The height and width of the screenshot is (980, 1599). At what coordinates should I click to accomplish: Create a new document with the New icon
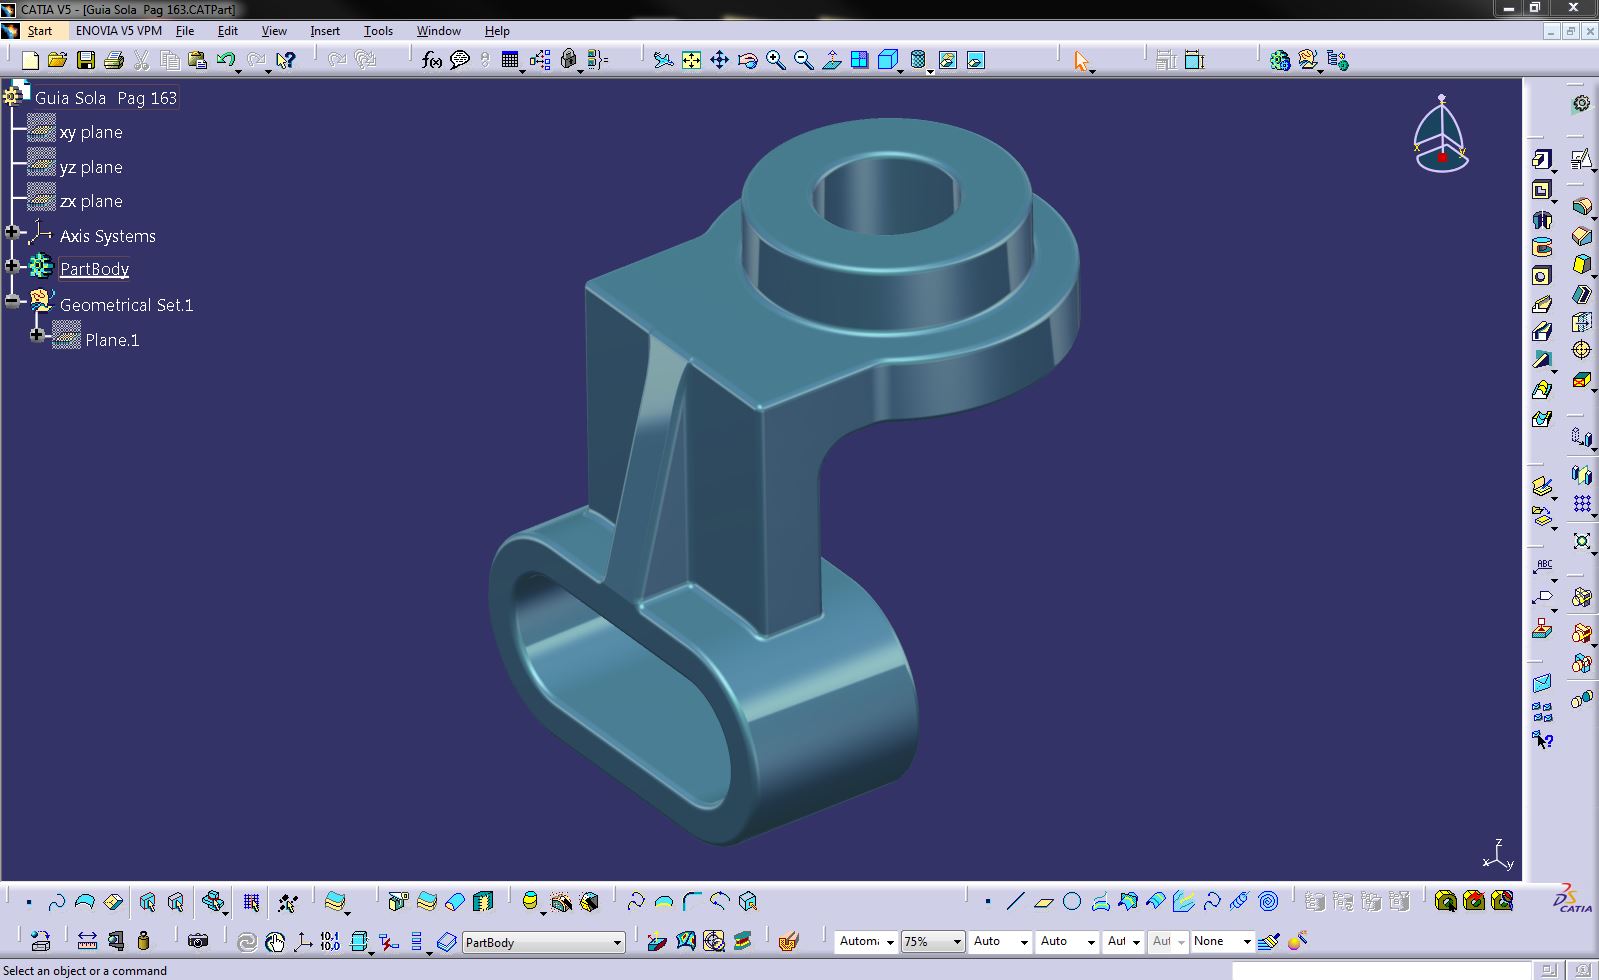[x=30, y=60]
